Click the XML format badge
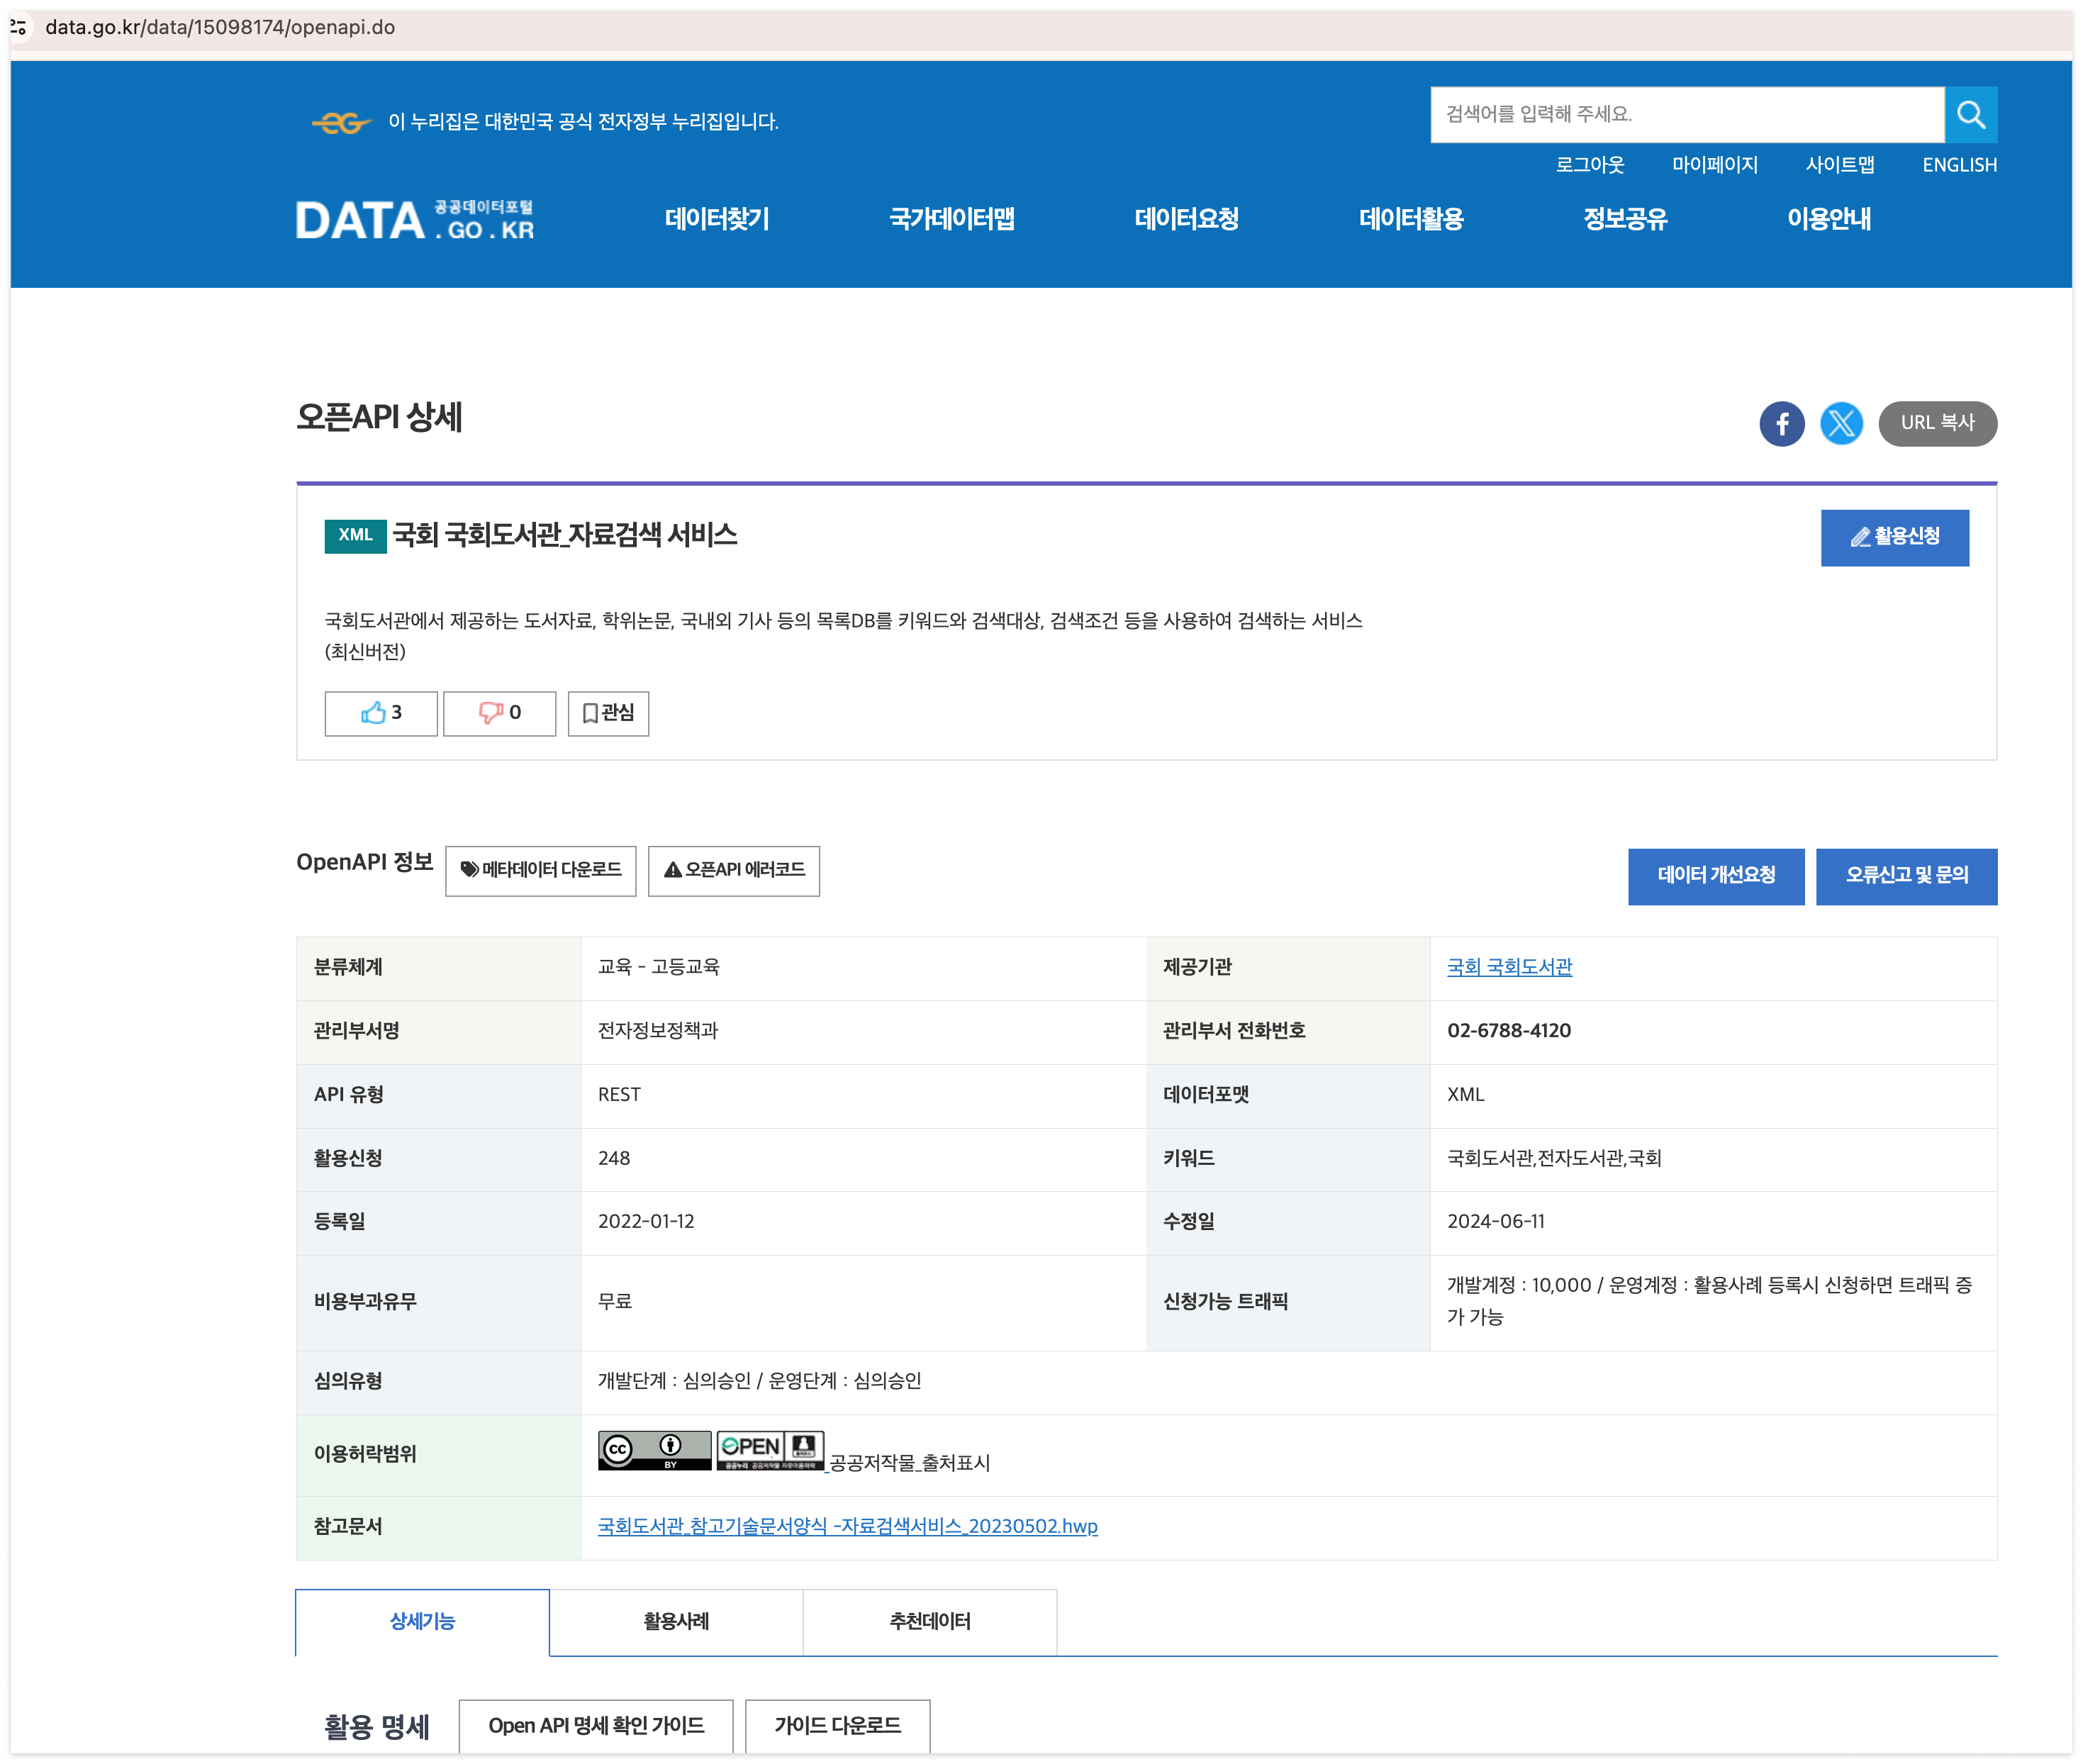Viewport: 2083px width, 1764px height. [355, 535]
